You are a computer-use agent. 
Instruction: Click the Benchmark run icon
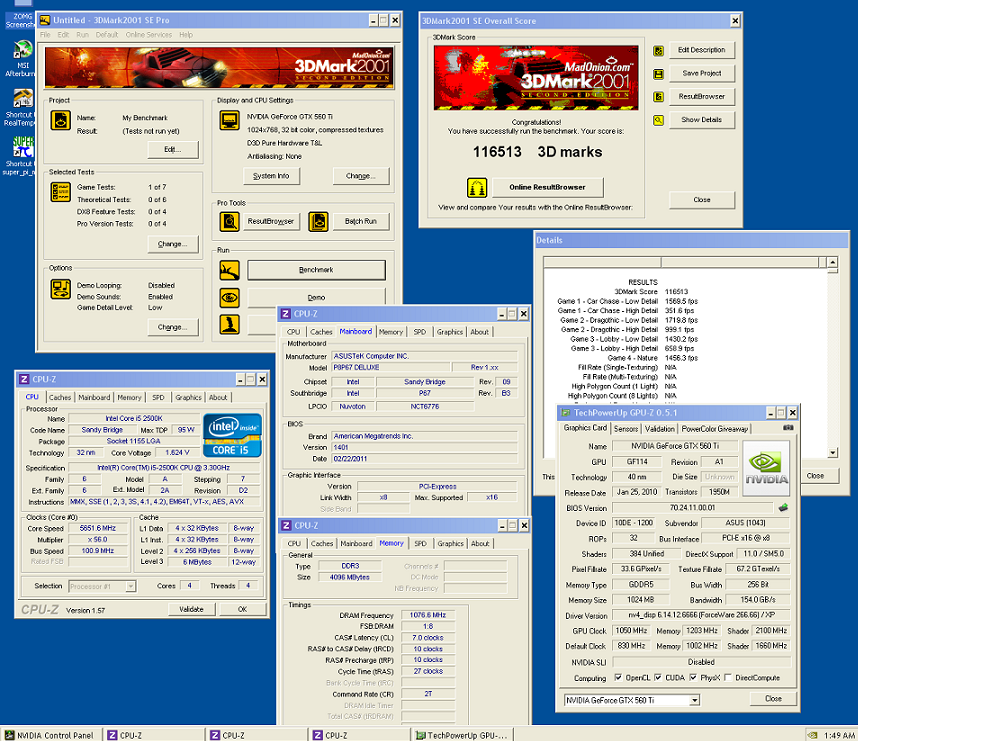coord(230,270)
